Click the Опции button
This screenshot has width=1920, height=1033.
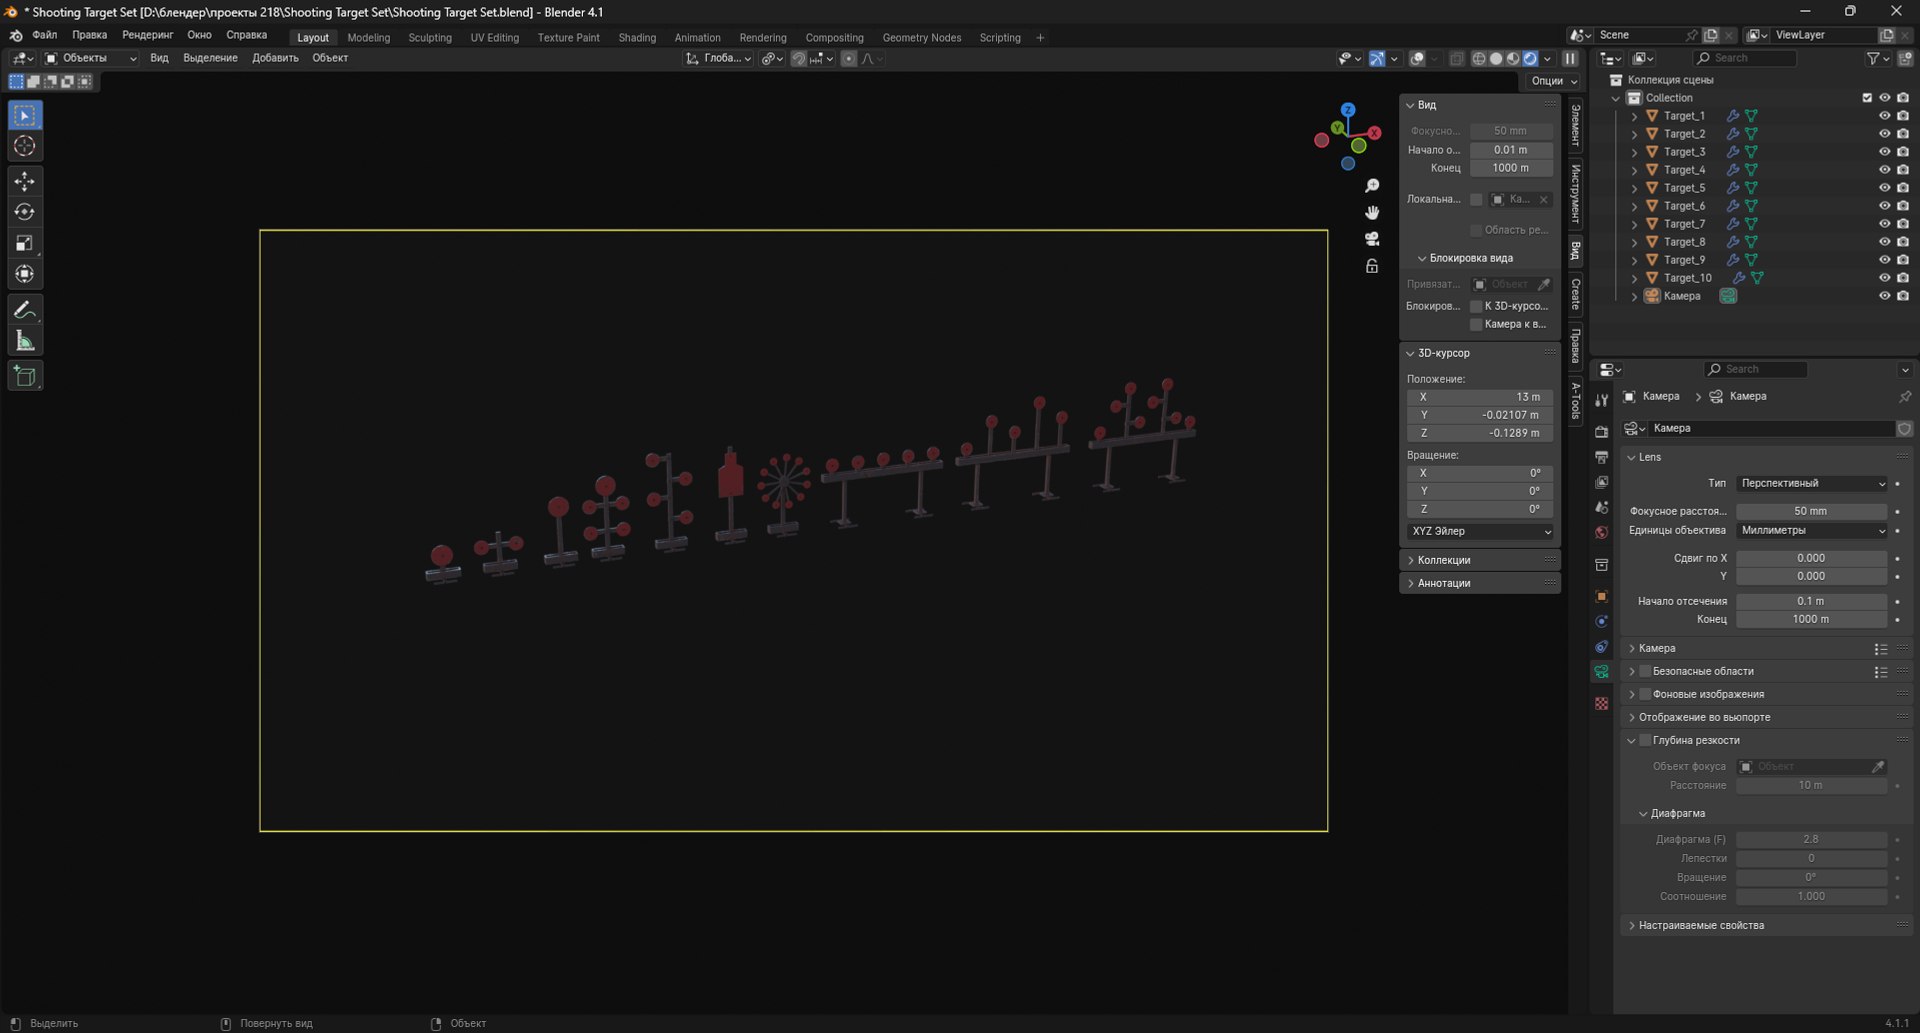pos(1553,81)
